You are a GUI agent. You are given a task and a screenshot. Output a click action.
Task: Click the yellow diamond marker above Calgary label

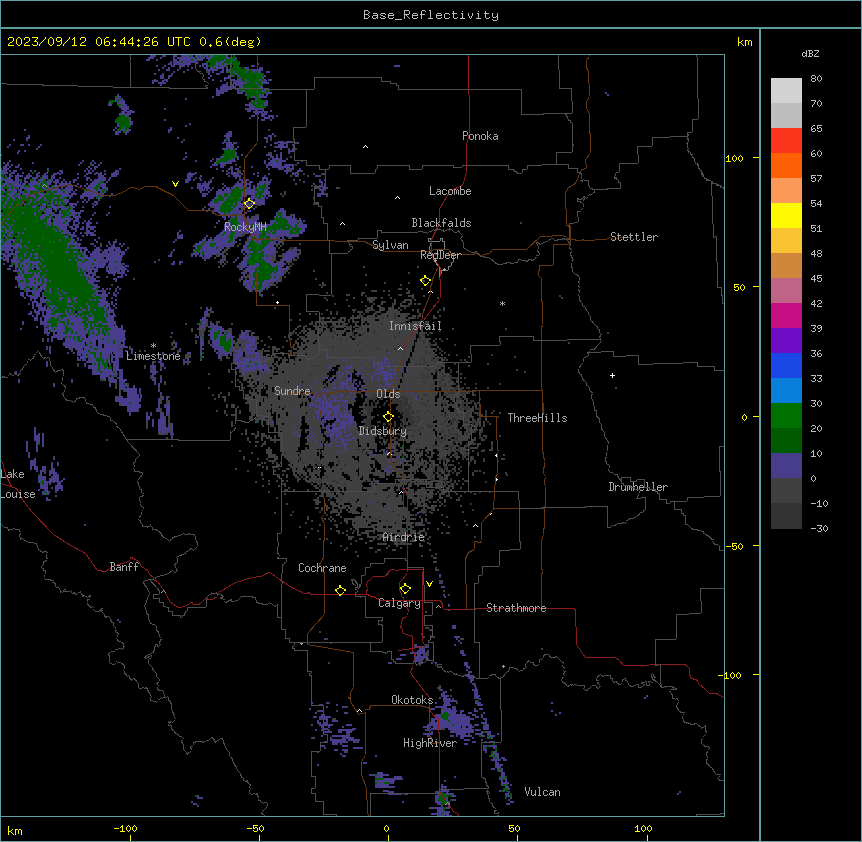pos(405,589)
